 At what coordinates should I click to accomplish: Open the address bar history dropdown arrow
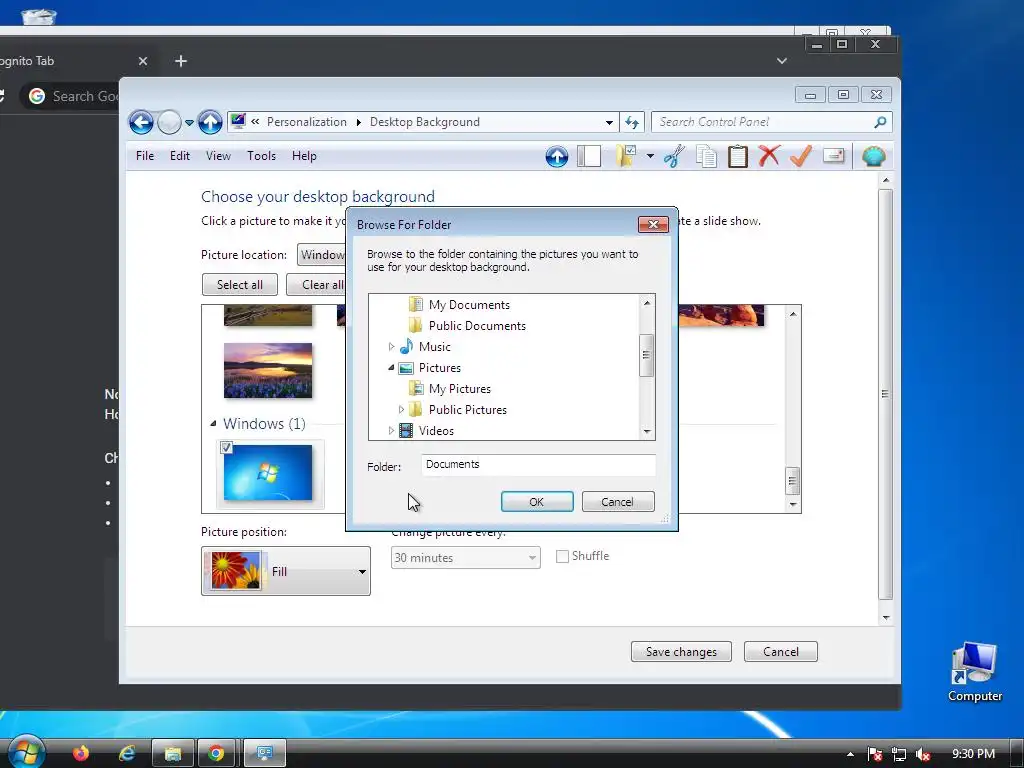[609, 122]
